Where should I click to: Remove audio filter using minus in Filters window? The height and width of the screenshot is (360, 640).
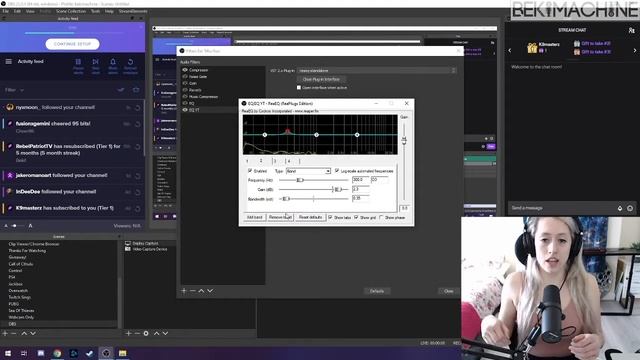192,291
